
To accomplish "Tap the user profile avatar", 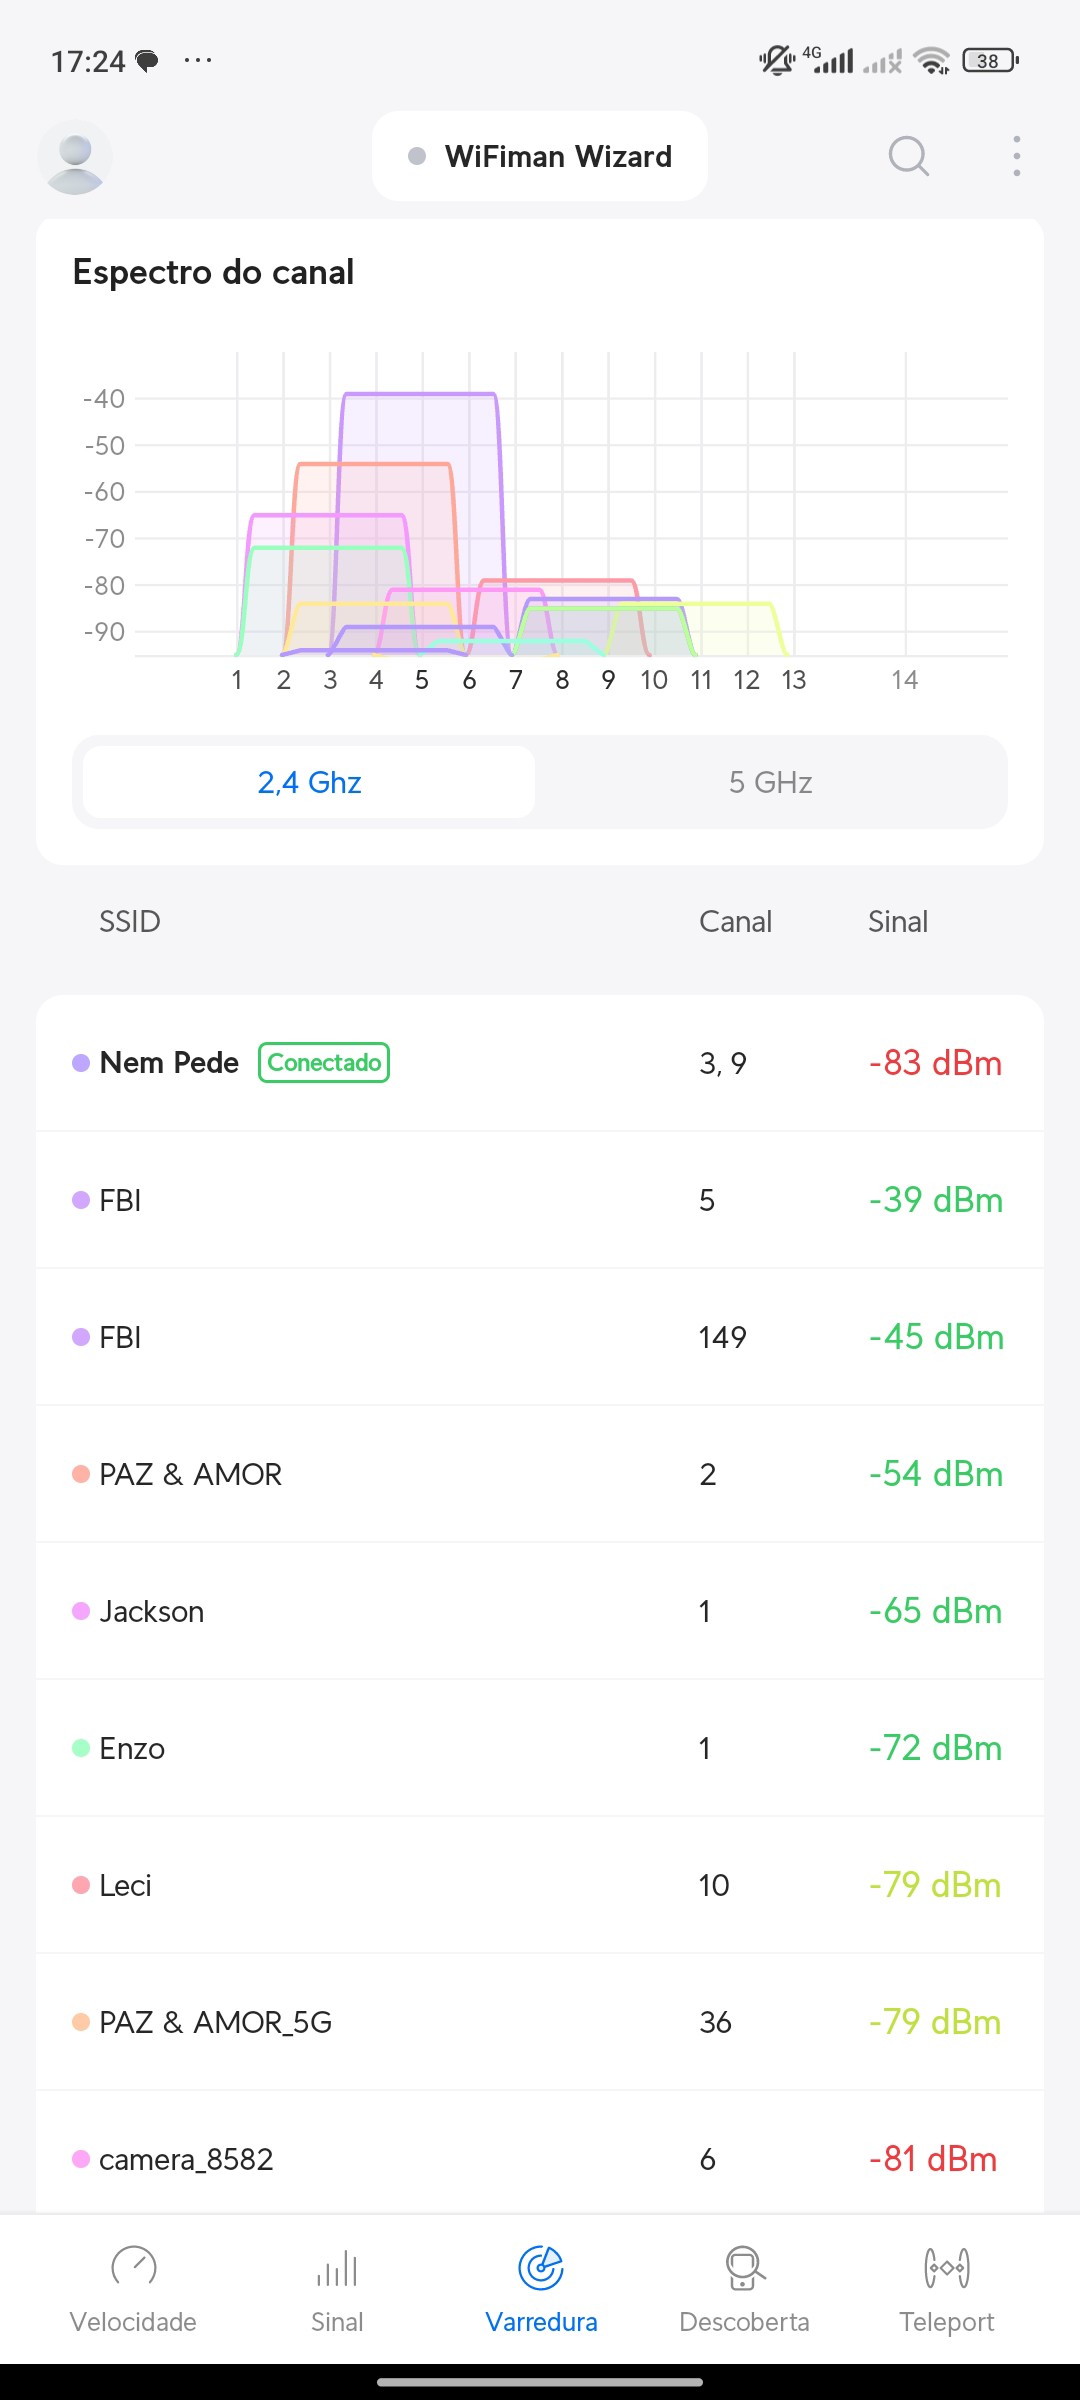I will pyautogui.click(x=75, y=157).
